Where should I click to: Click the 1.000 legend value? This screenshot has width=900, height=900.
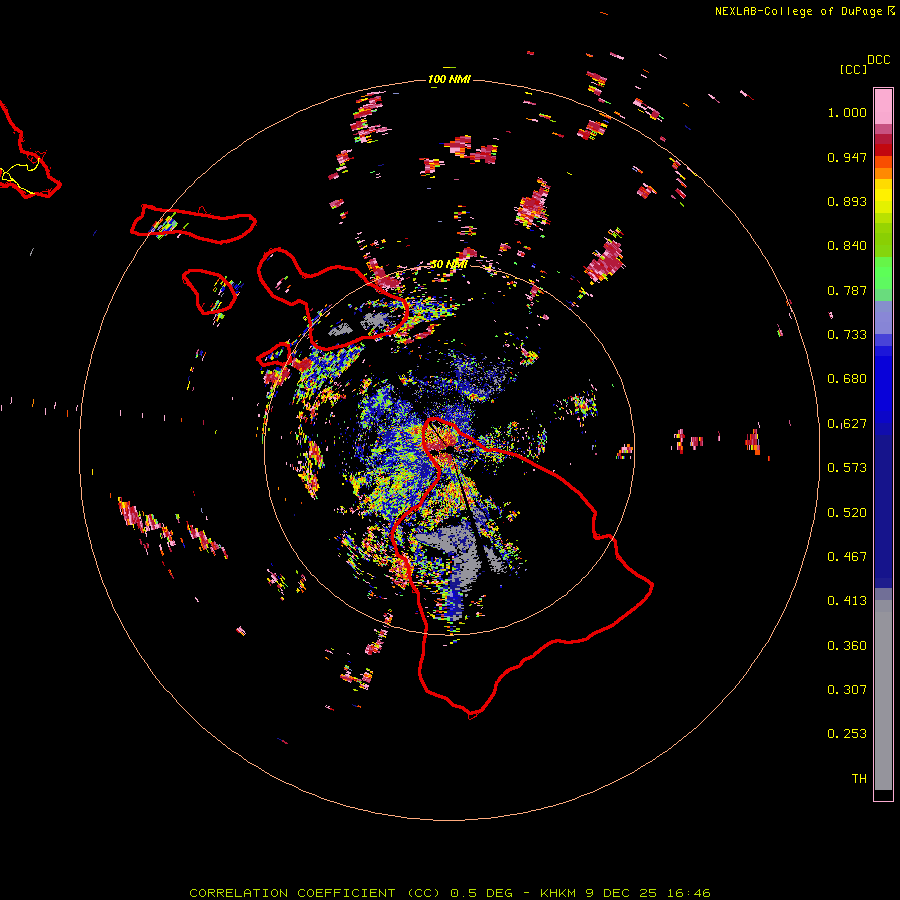click(847, 112)
